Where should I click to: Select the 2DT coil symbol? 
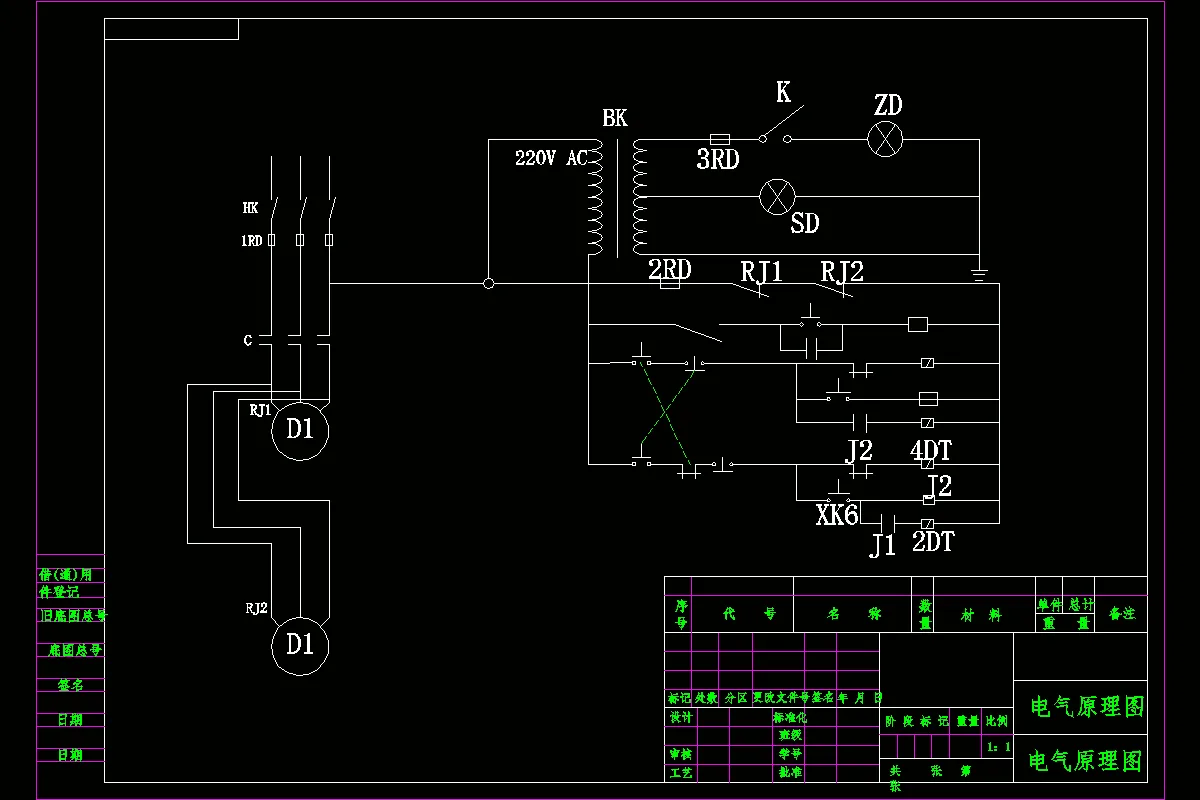click(x=928, y=524)
